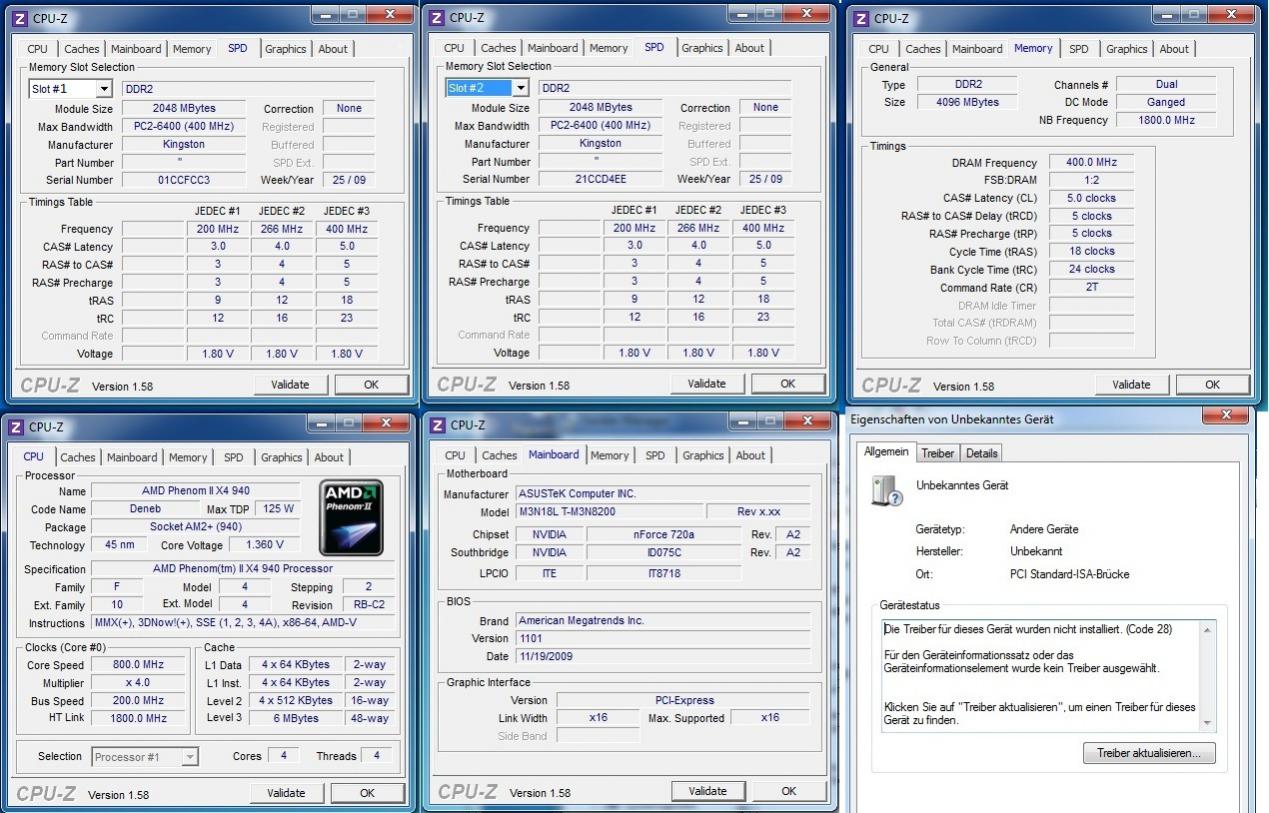Click the Dual channels field in Memory window
The height and width of the screenshot is (813, 1269).
[x=1166, y=84]
